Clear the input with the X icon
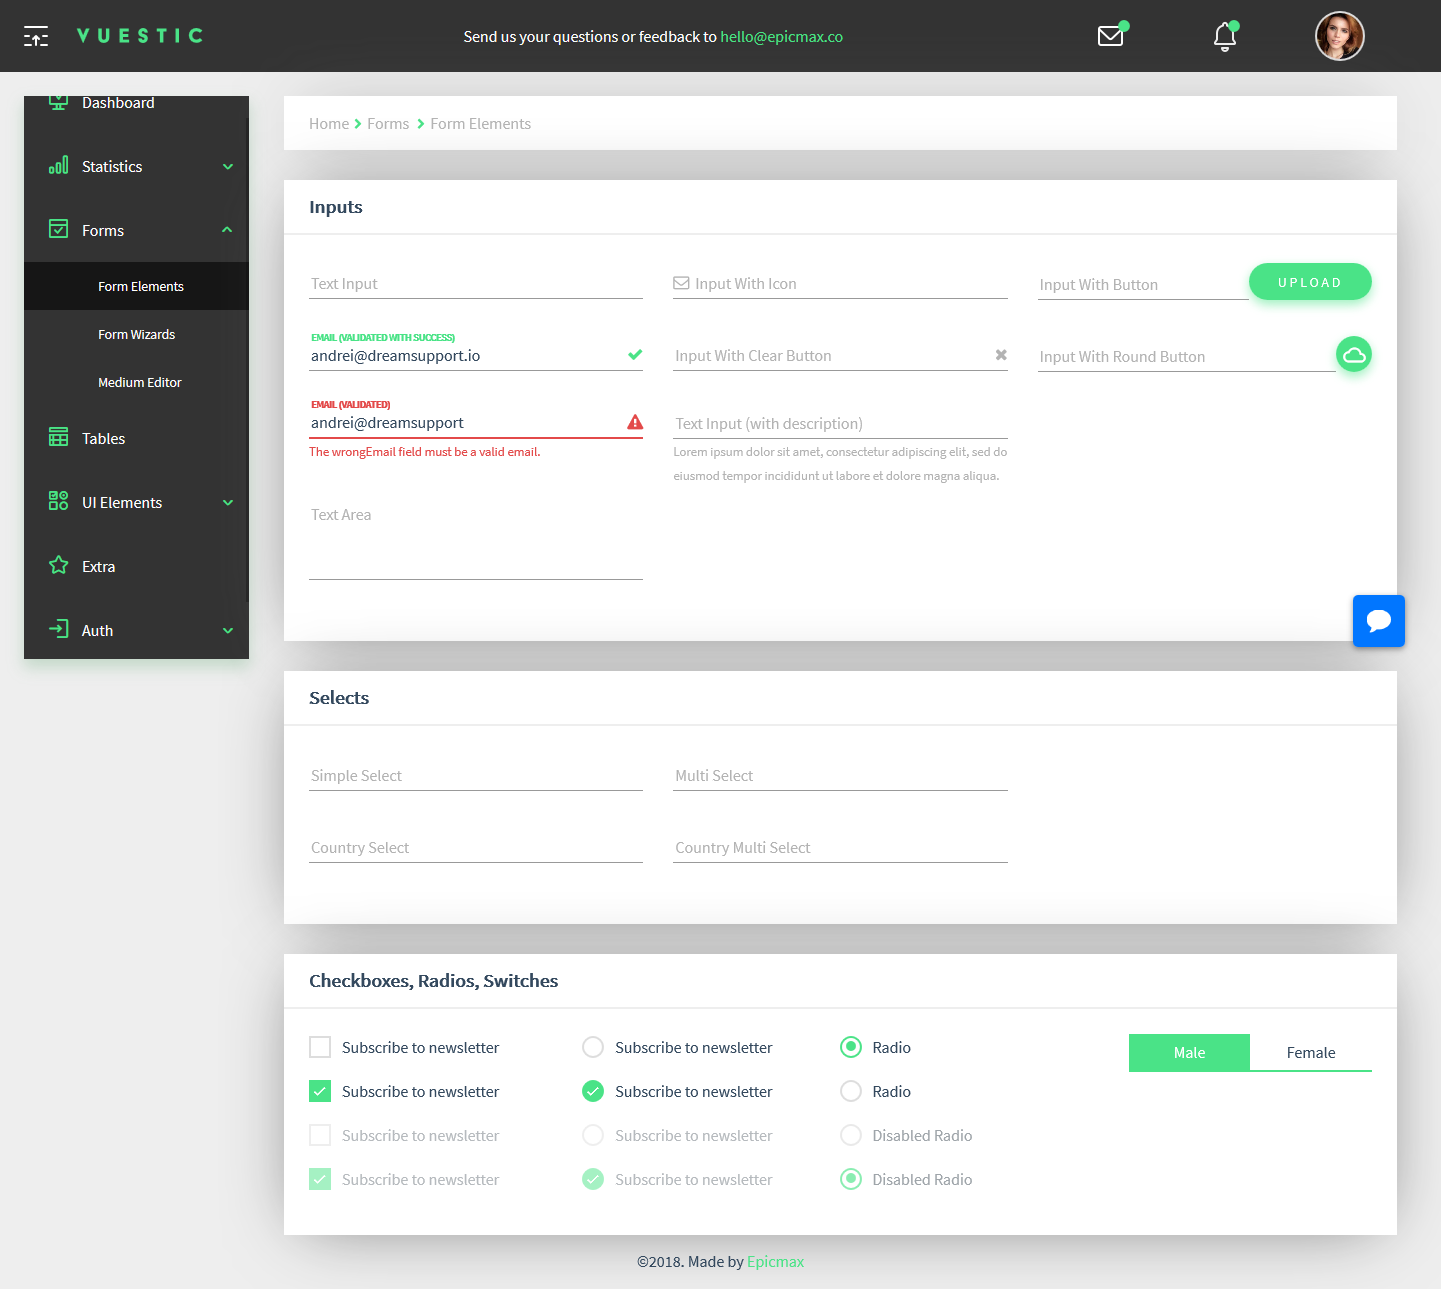This screenshot has height=1289, width=1441. (x=1001, y=355)
